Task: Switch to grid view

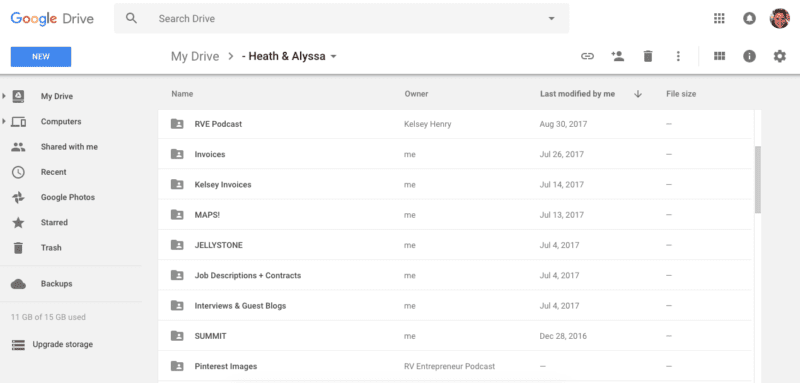Action: [x=719, y=56]
